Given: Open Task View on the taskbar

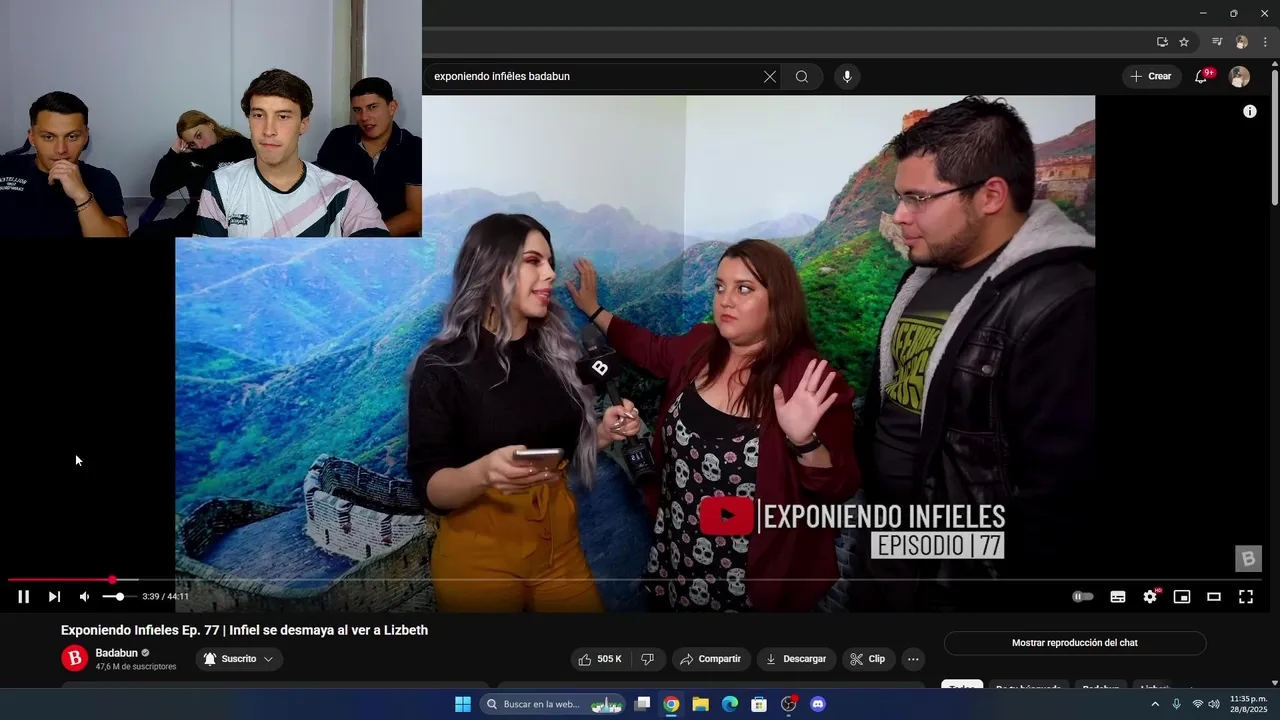Looking at the screenshot, I should click(643, 704).
